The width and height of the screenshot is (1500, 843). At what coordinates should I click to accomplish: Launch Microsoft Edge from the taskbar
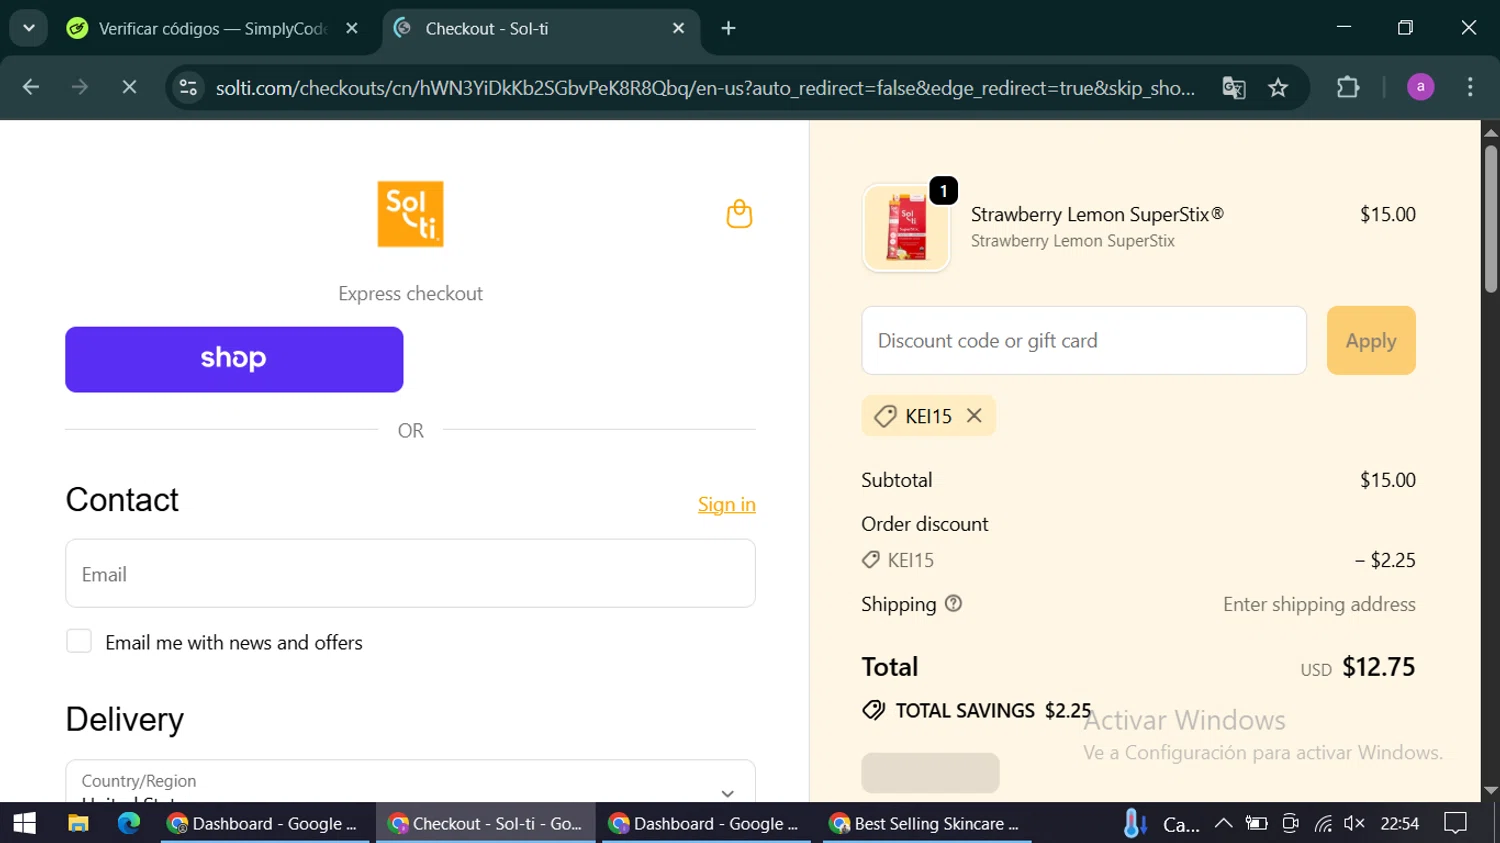129,823
